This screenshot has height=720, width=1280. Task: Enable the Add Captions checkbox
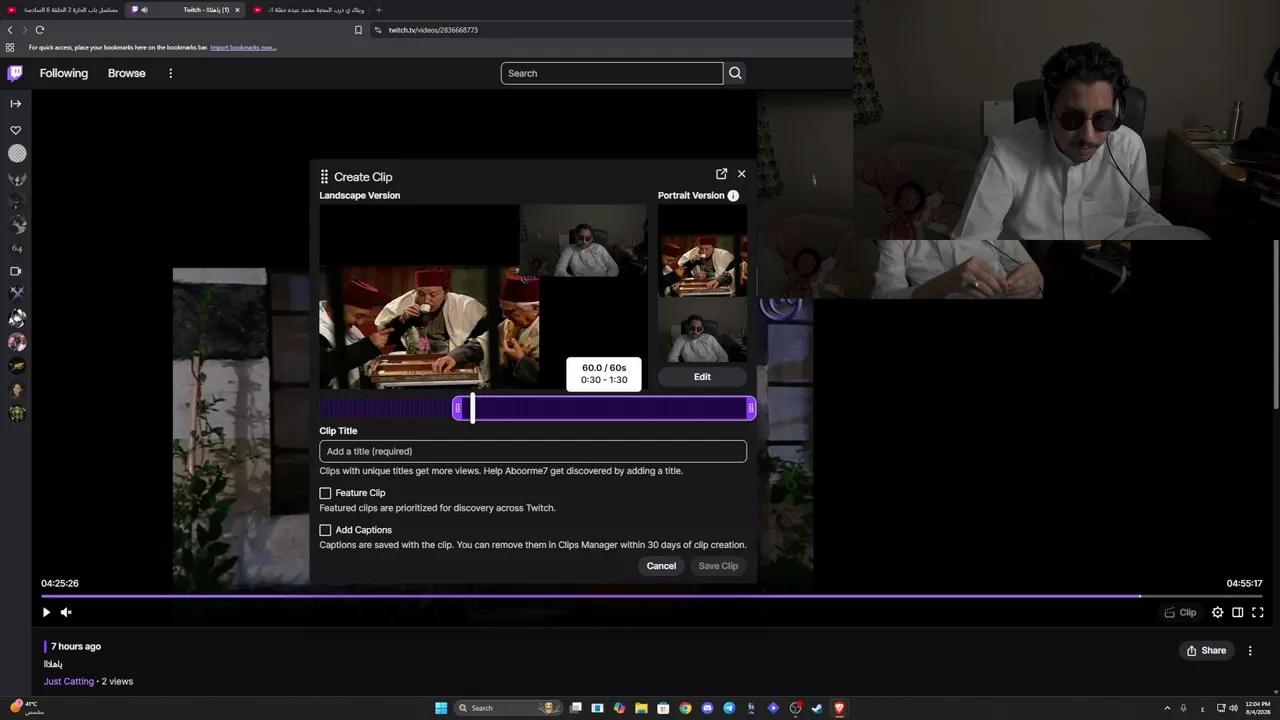[x=325, y=530]
